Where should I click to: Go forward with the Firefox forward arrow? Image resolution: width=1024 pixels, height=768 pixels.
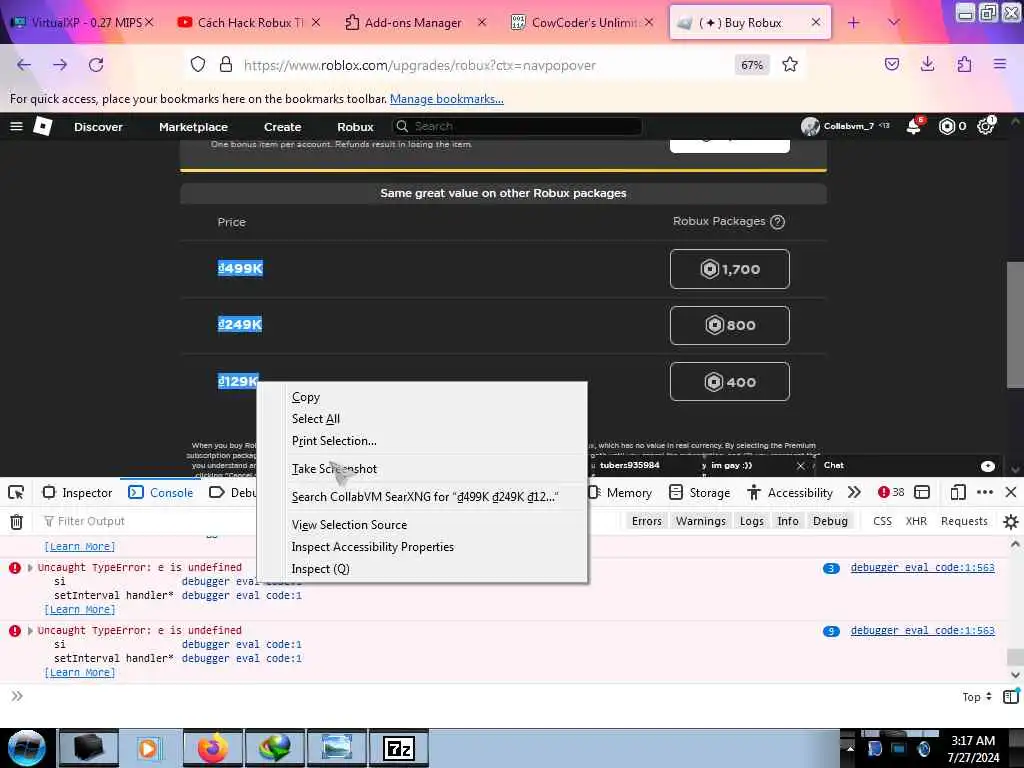click(60, 65)
